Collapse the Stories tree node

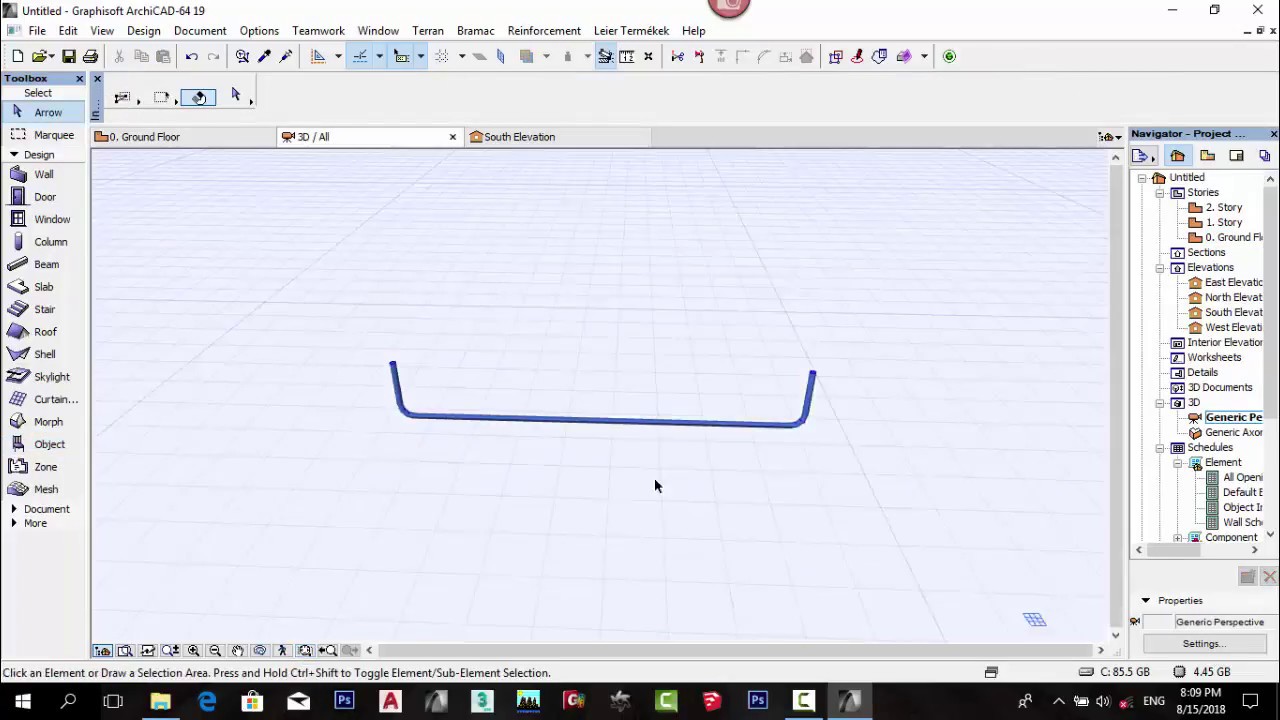pyautogui.click(x=1160, y=193)
